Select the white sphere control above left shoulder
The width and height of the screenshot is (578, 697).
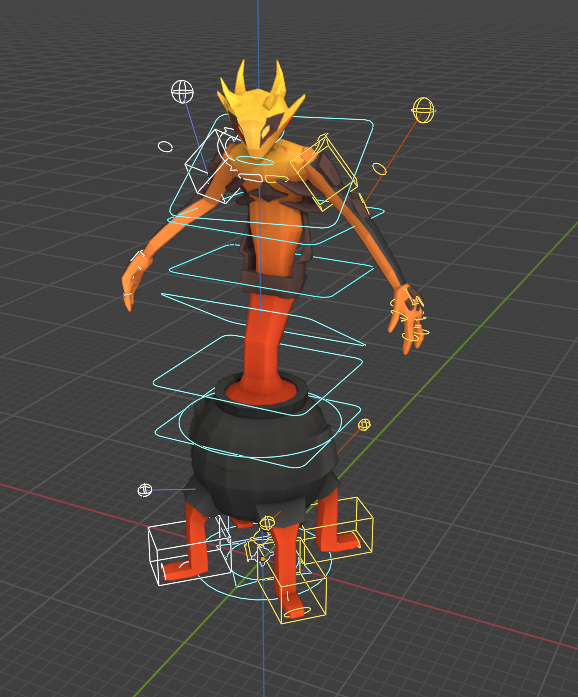[182, 91]
